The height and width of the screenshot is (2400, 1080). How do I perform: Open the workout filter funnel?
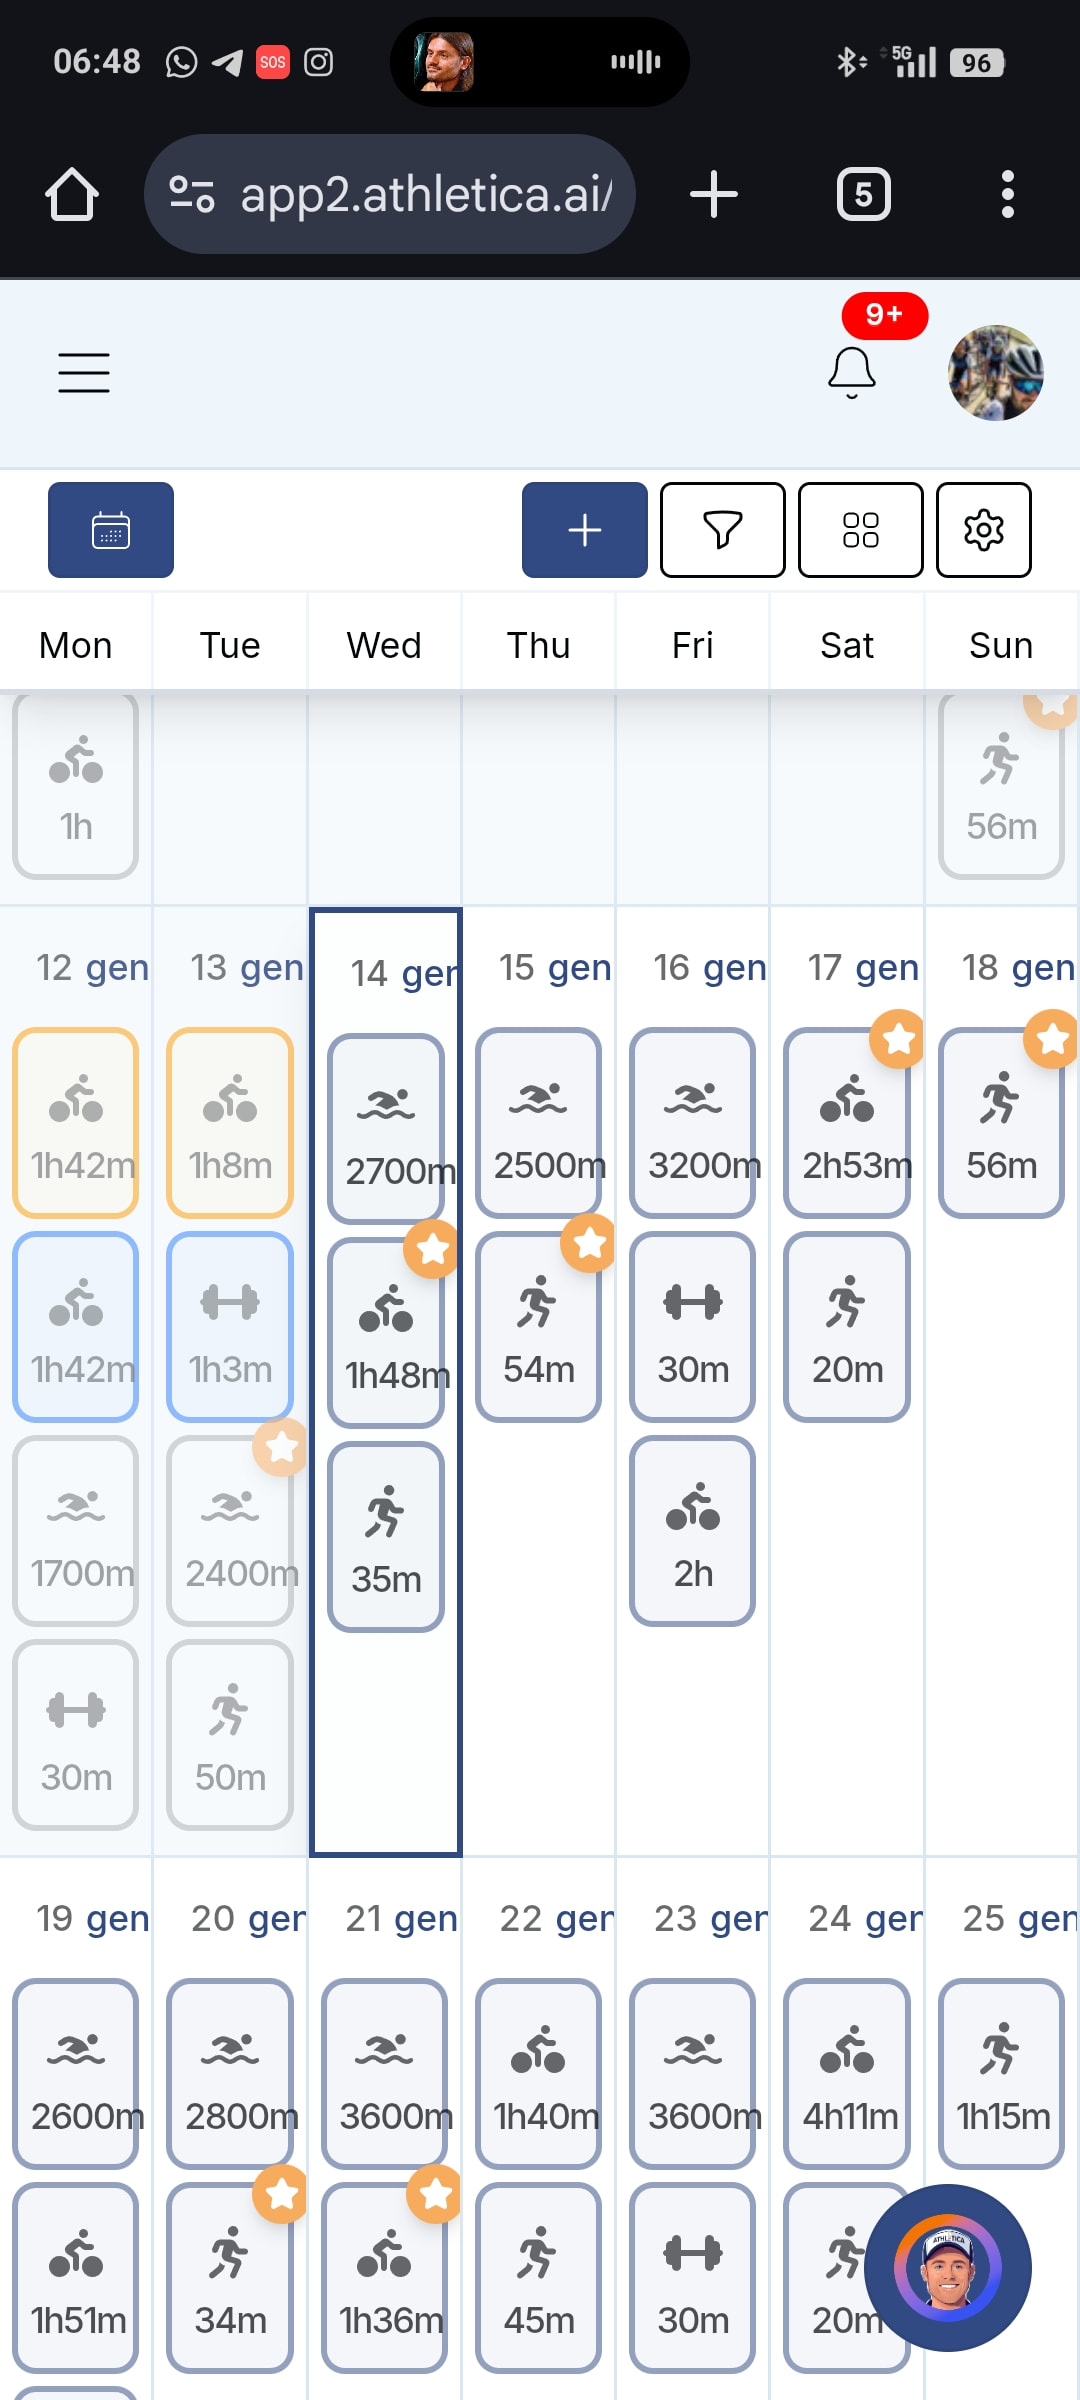(722, 530)
